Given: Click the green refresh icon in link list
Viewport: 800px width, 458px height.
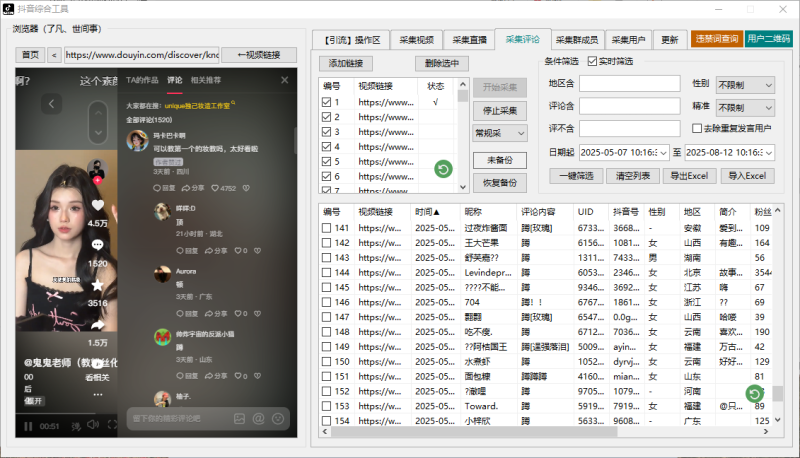Looking at the screenshot, I should [x=443, y=170].
